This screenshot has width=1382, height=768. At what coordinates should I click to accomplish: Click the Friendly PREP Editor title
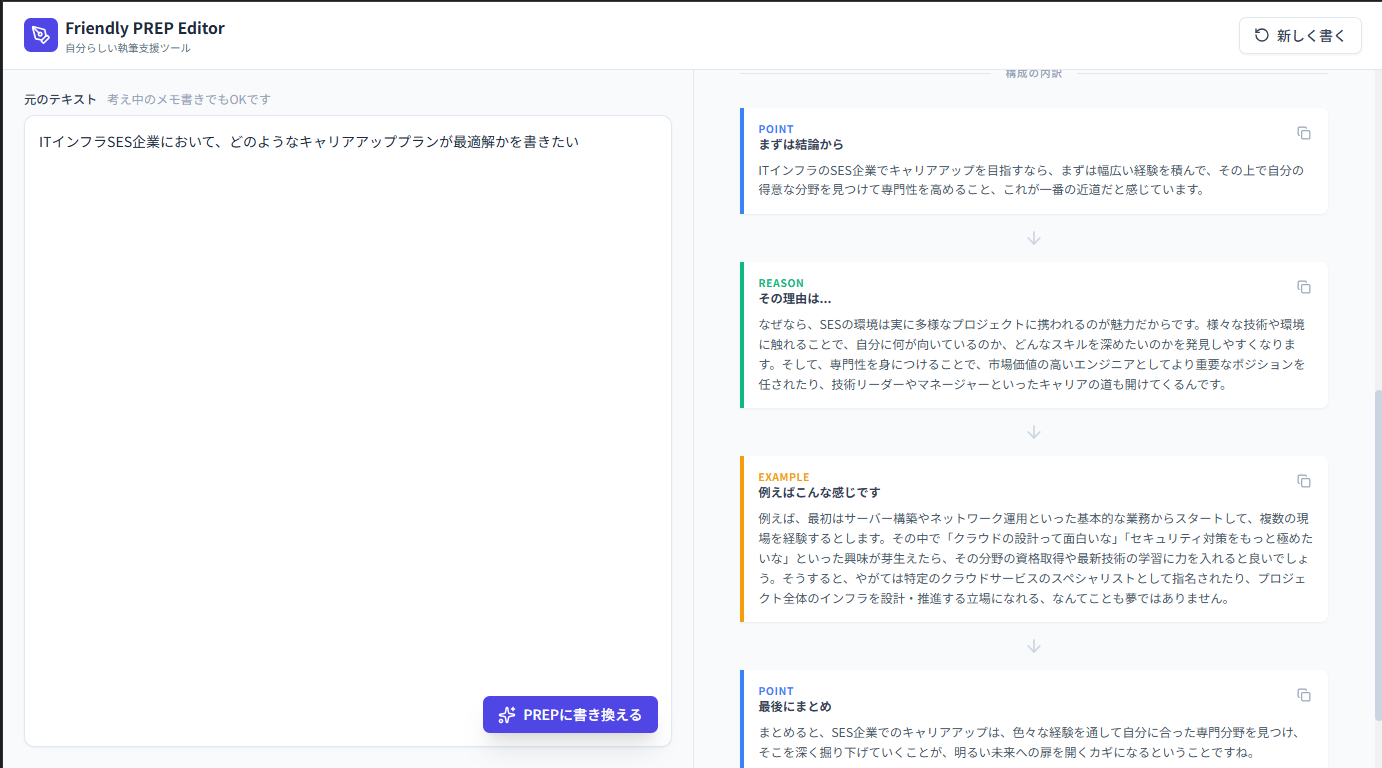coord(145,28)
